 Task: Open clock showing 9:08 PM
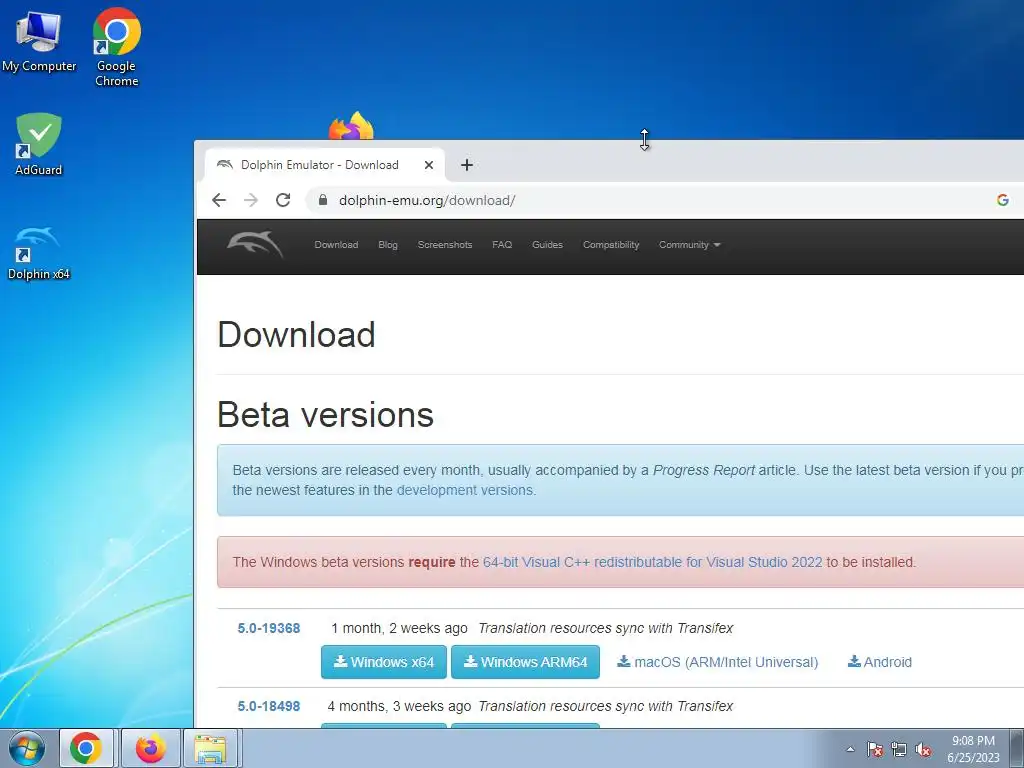coord(973,749)
